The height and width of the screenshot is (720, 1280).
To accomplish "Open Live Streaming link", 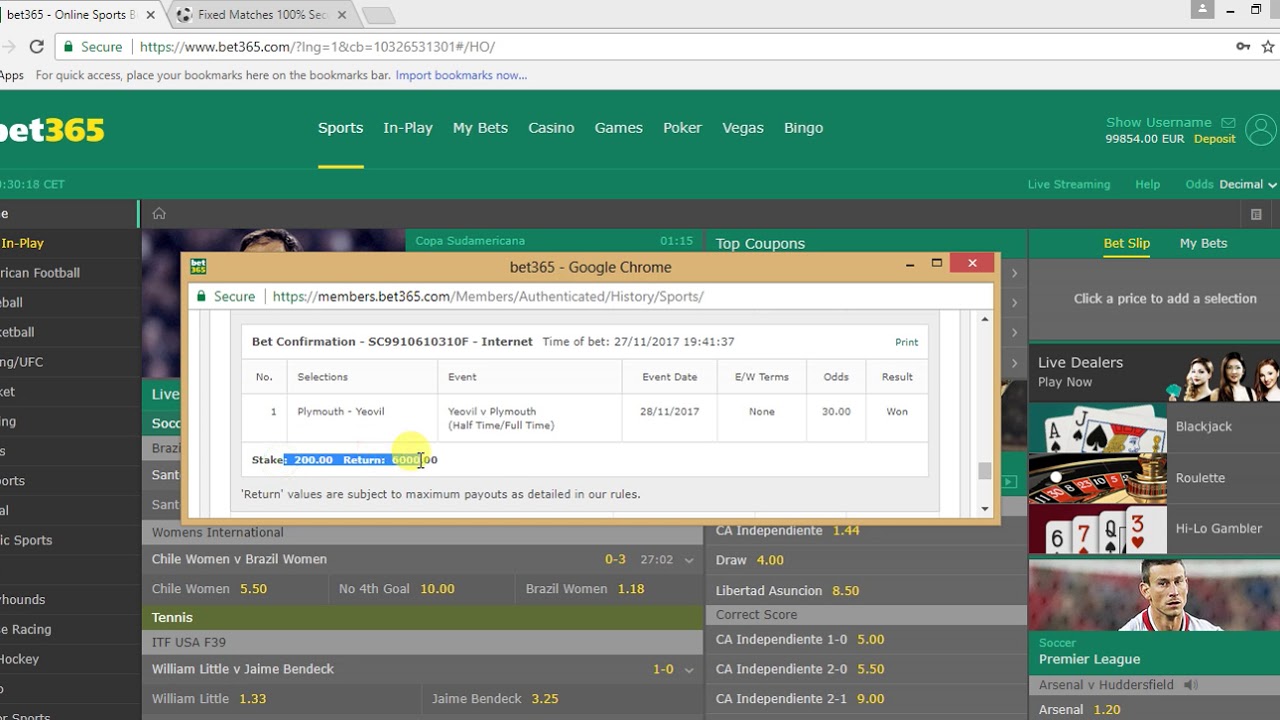I will point(1069,184).
